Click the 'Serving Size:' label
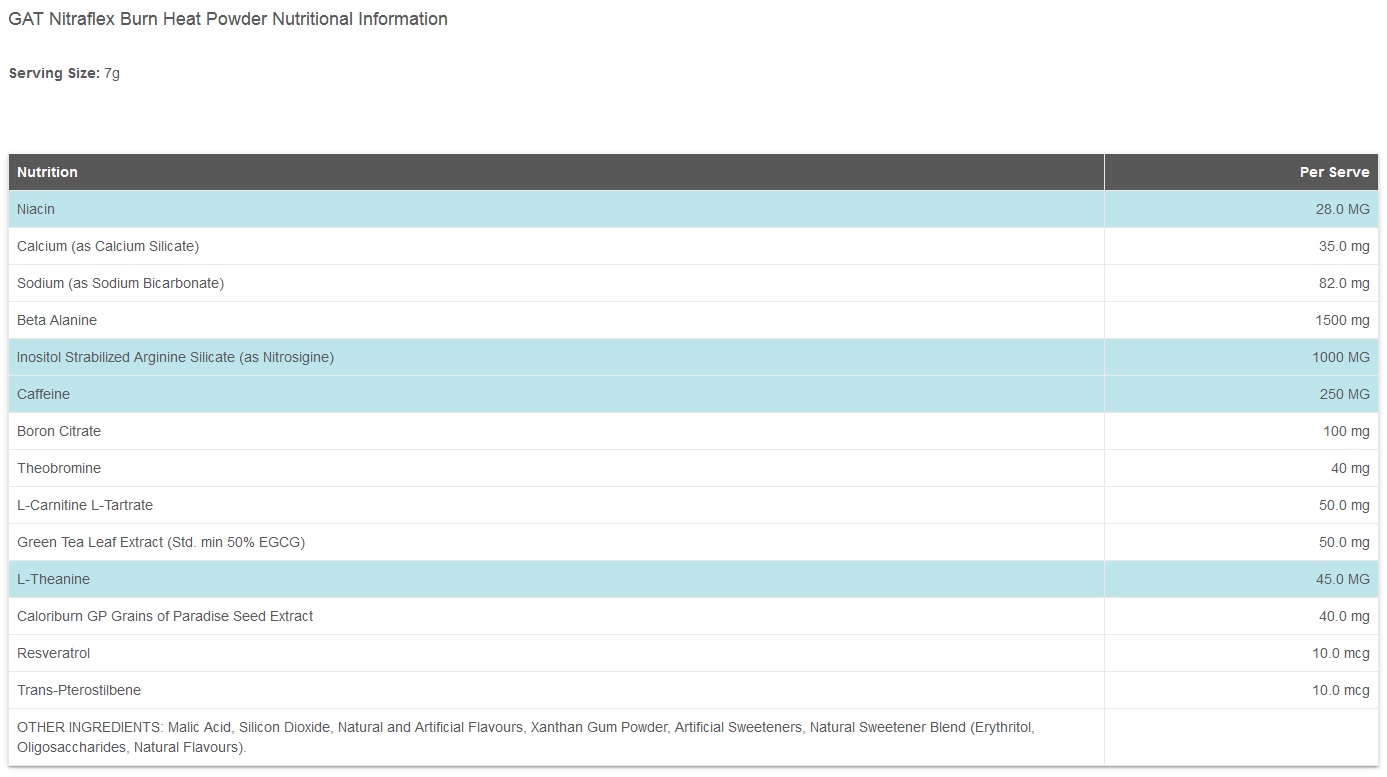1387x777 pixels. [54, 73]
